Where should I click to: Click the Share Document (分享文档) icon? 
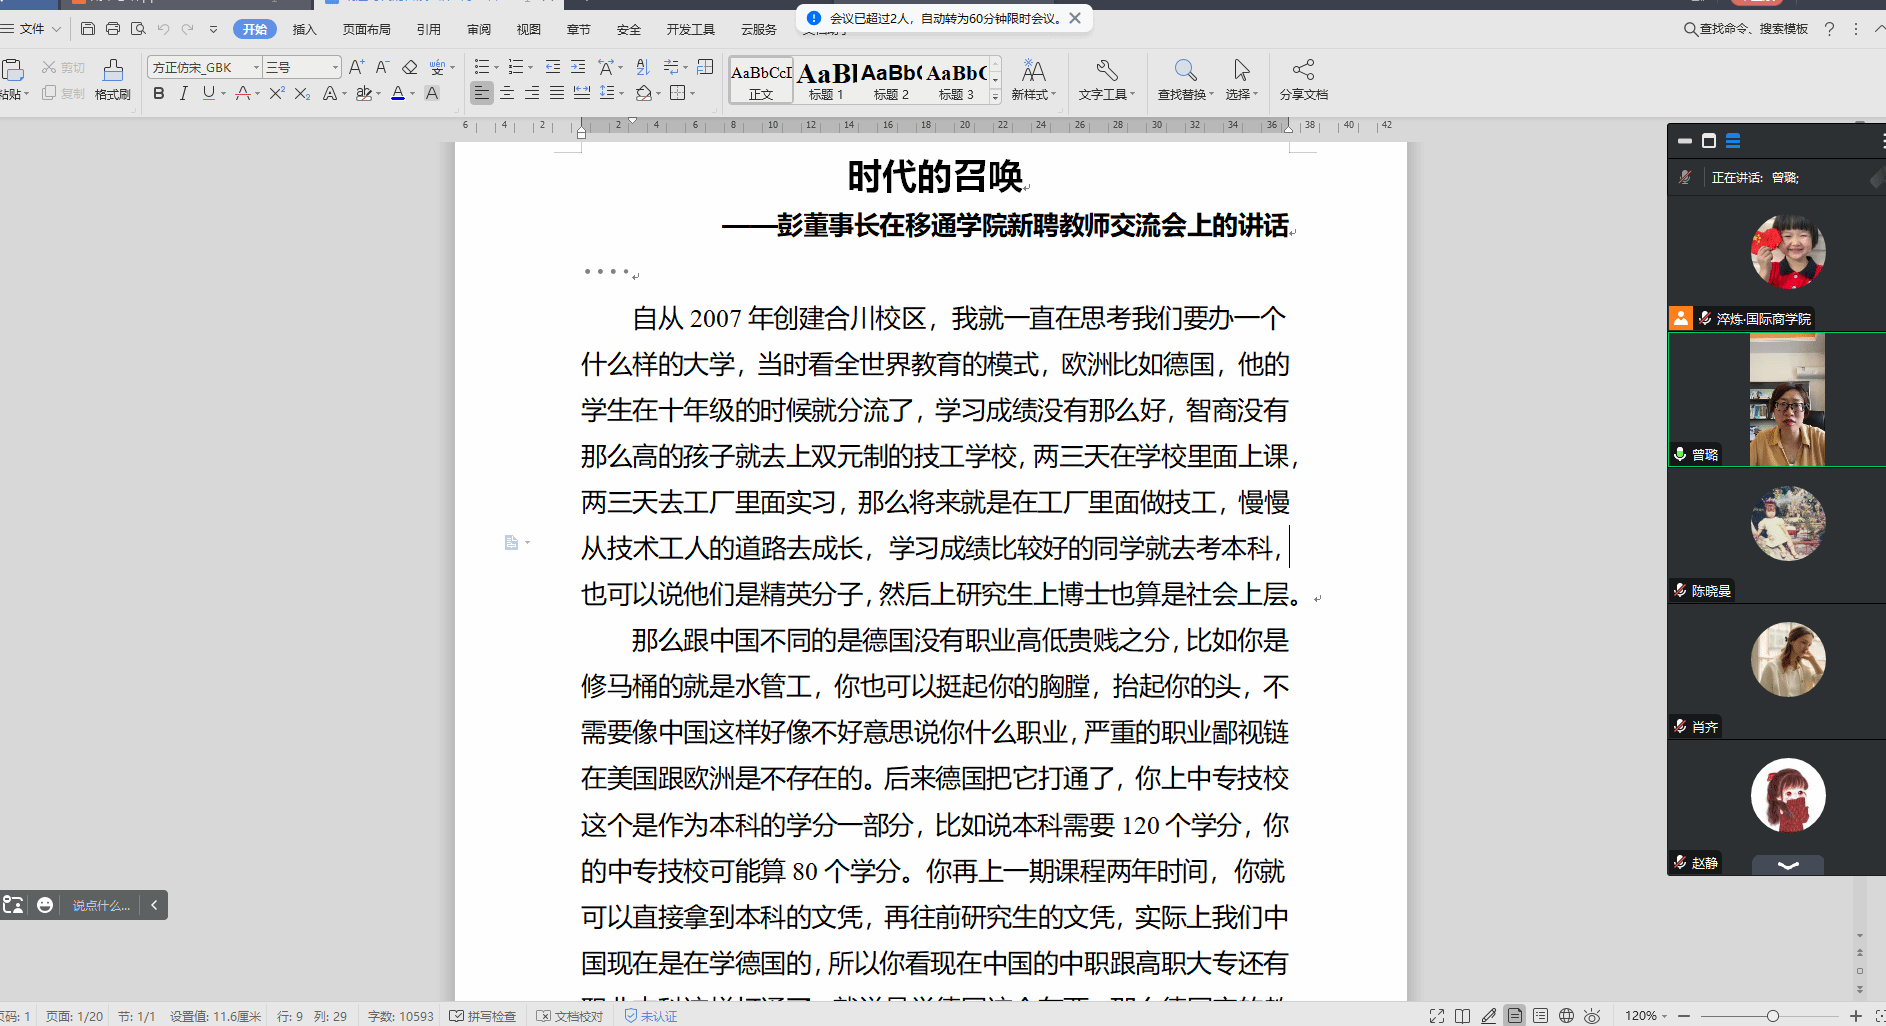[1303, 70]
